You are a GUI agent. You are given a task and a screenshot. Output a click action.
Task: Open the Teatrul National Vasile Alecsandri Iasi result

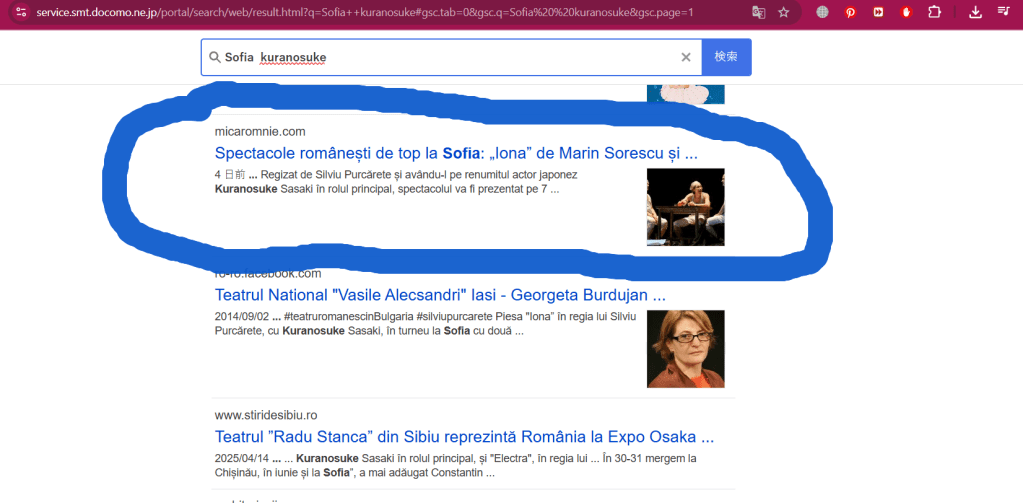(440, 295)
